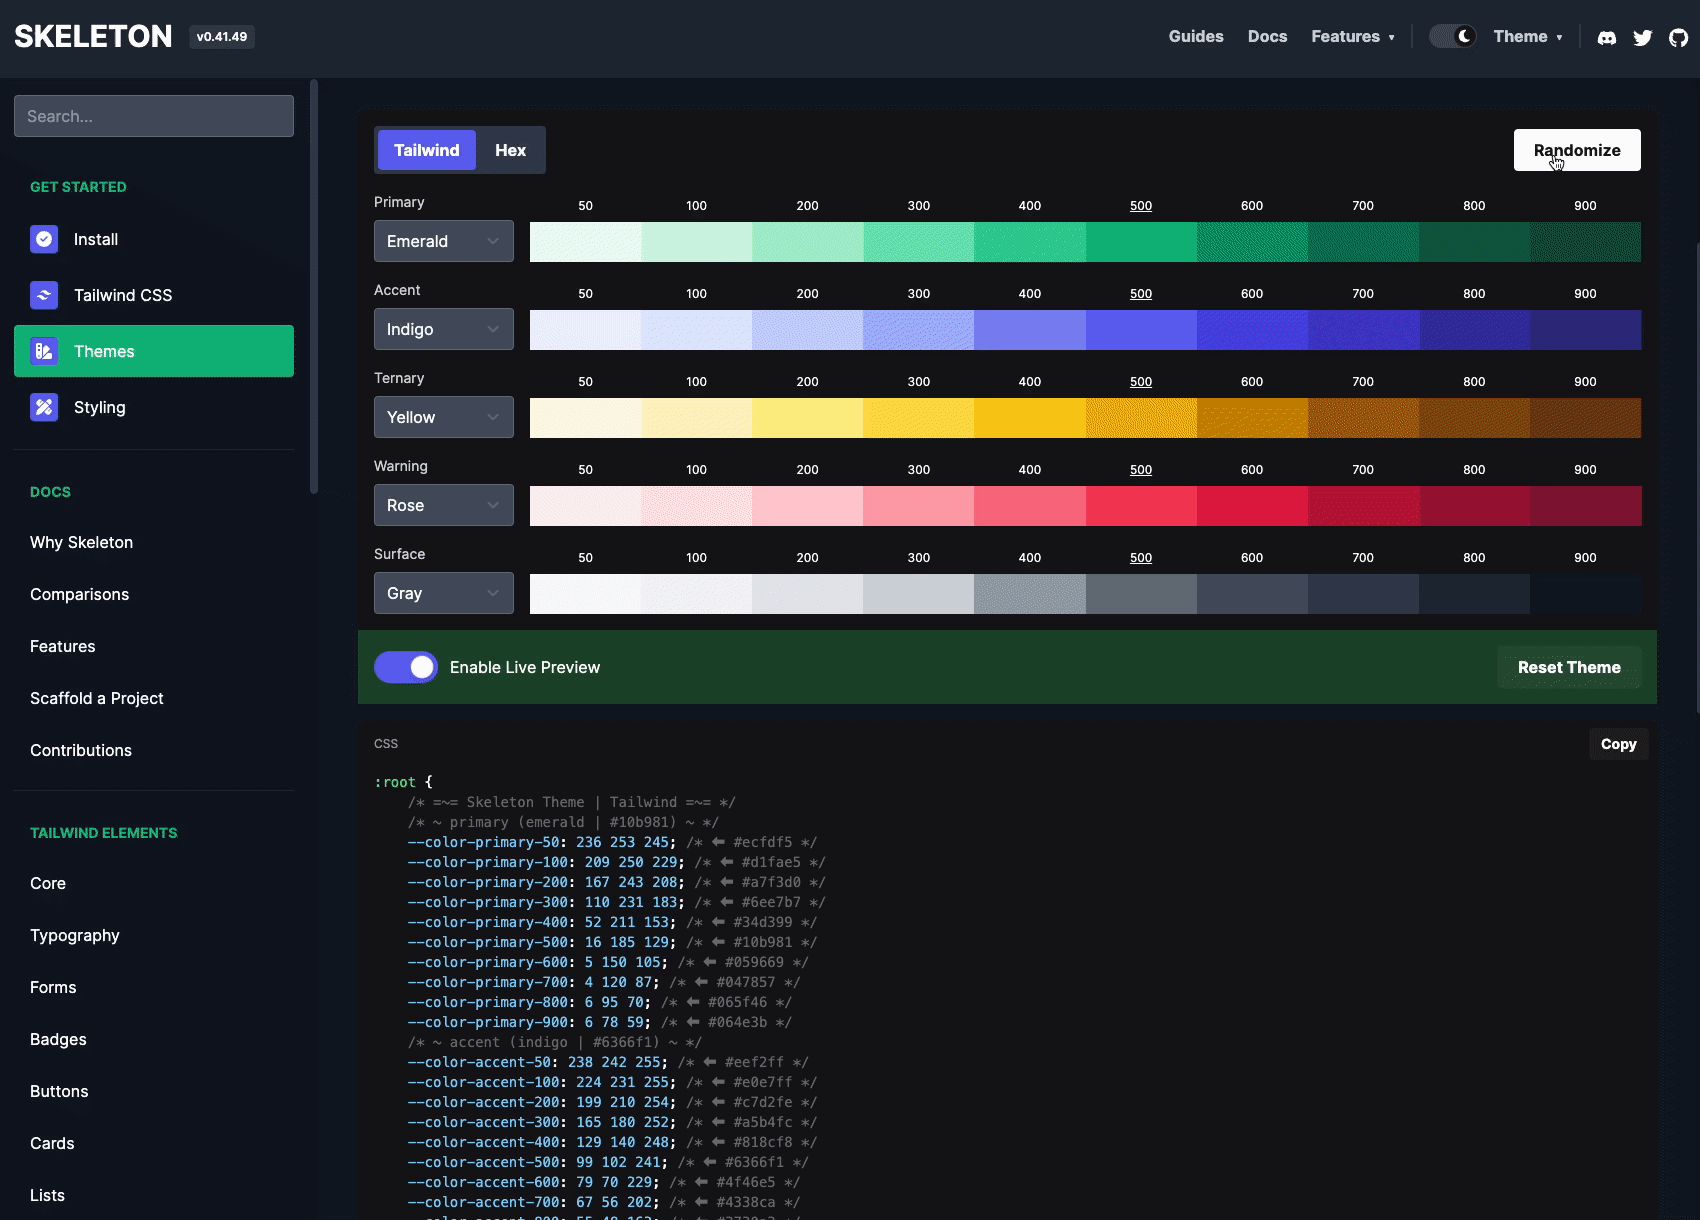This screenshot has height=1220, width=1700.
Task: Open the Warning Rose color dropdown
Action: click(x=444, y=505)
